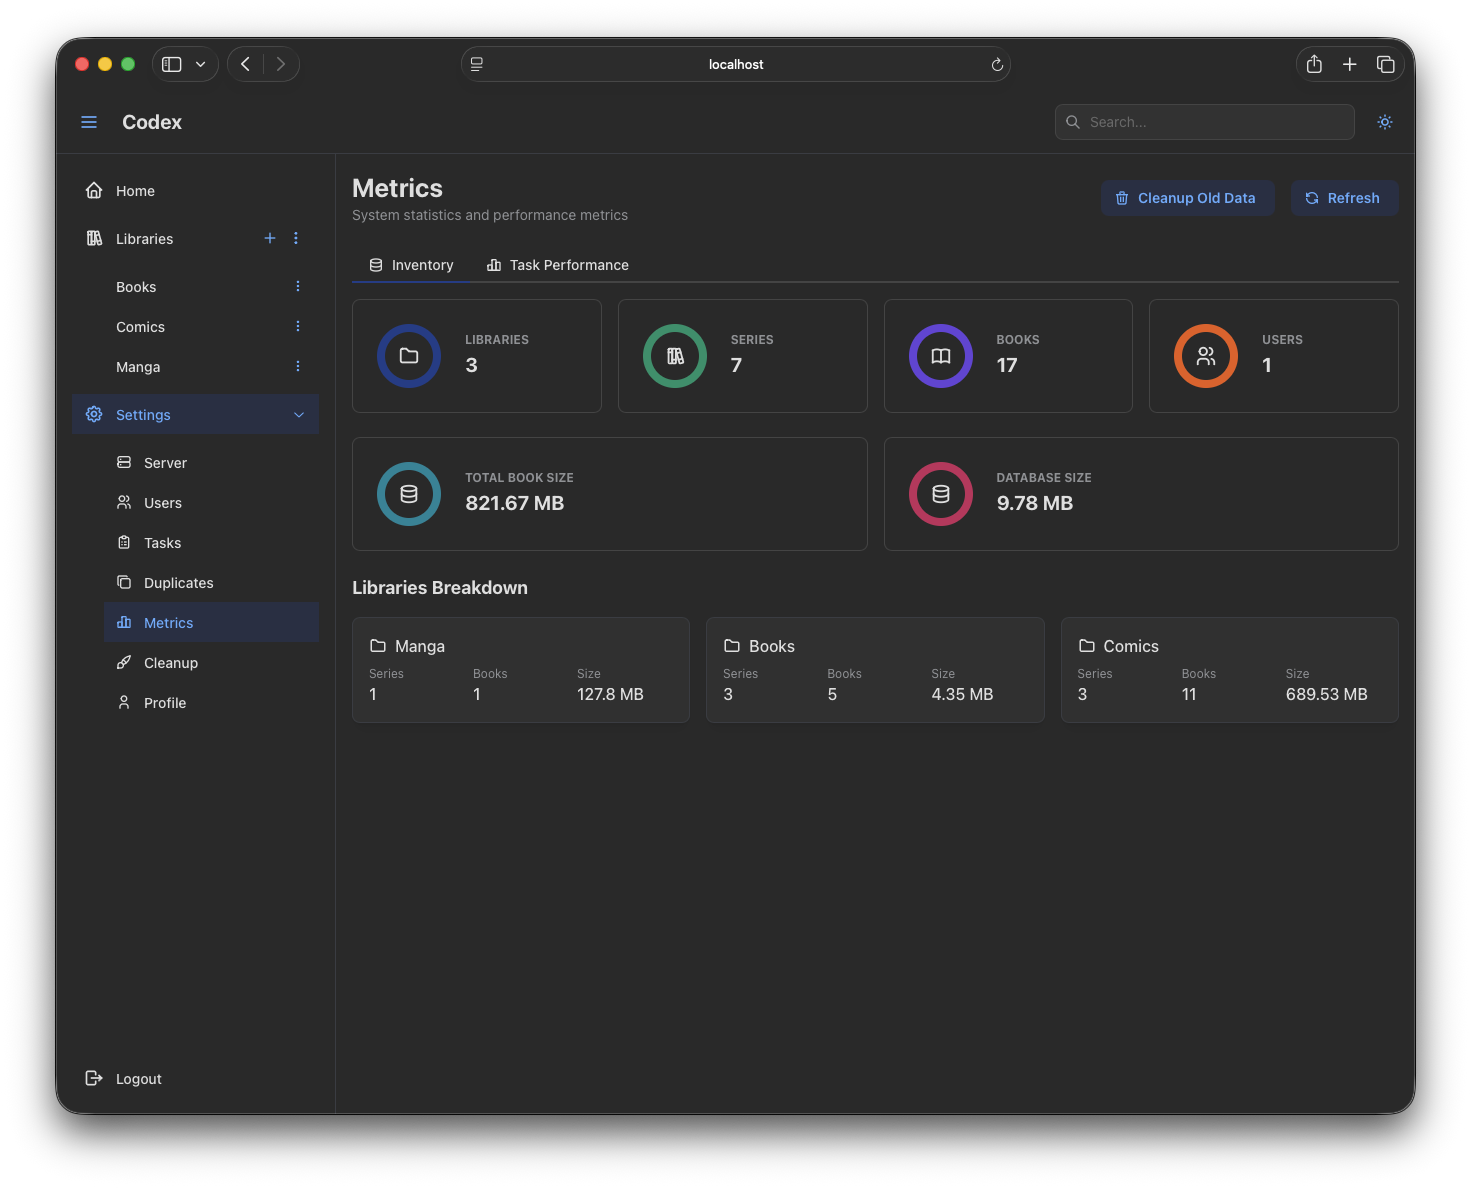Open the three-dot menu beside Libraries
The image size is (1471, 1188).
pyautogui.click(x=295, y=238)
